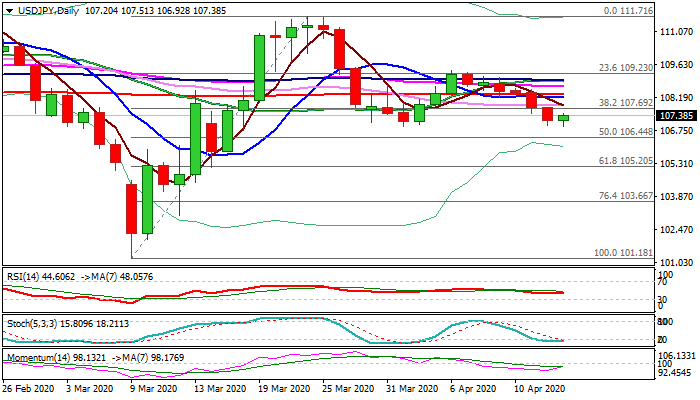Click the 31 Mar 2020 date label

point(412,389)
